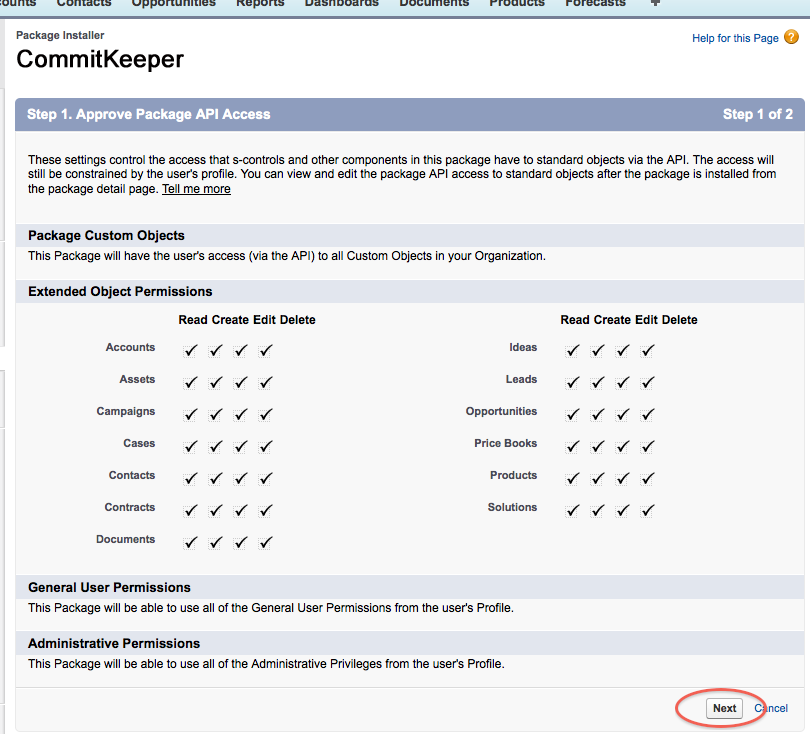Click the Help for this Page link
The height and width of the screenshot is (734, 810).
point(736,38)
